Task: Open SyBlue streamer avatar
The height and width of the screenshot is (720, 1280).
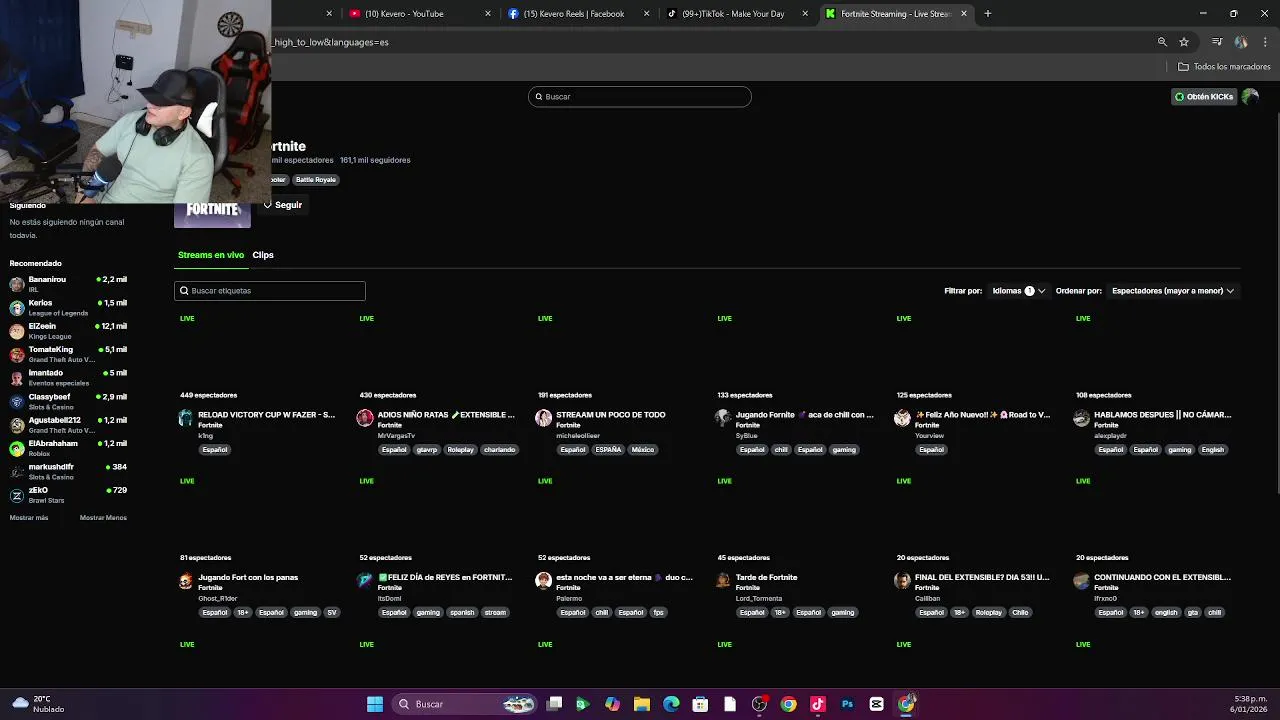Action: 723,418
